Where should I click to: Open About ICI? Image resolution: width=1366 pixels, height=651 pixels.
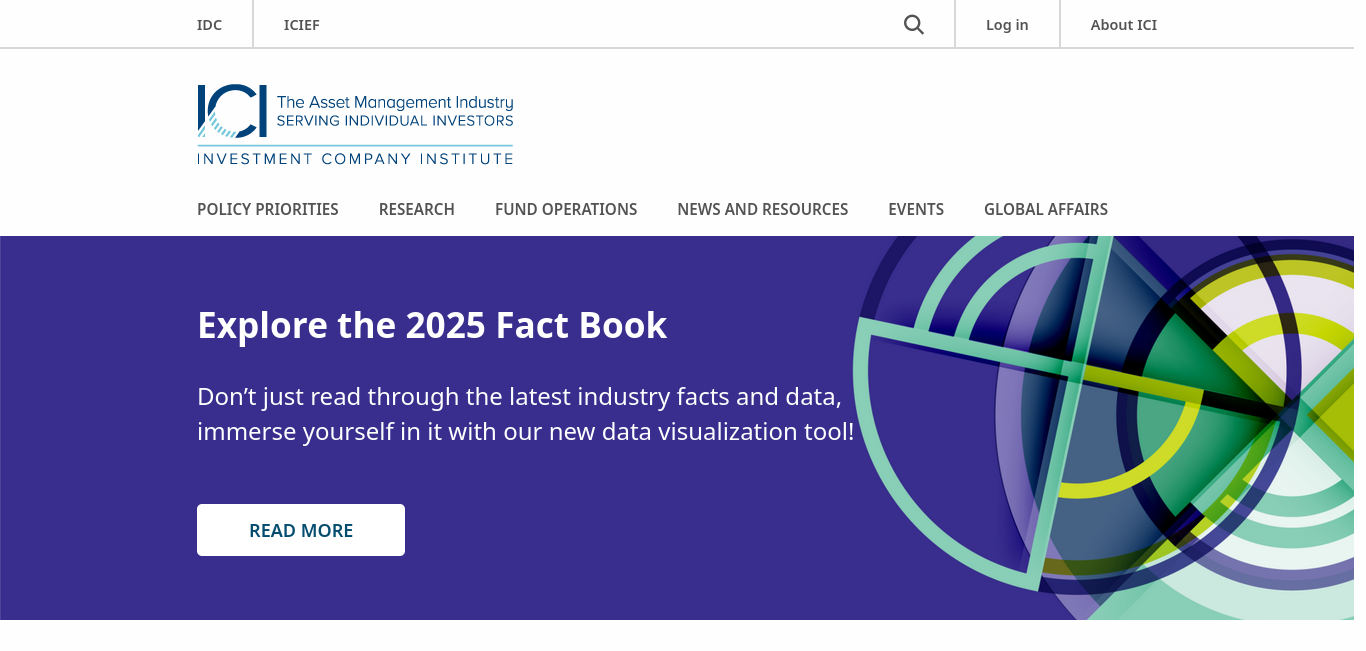[x=1124, y=25]
